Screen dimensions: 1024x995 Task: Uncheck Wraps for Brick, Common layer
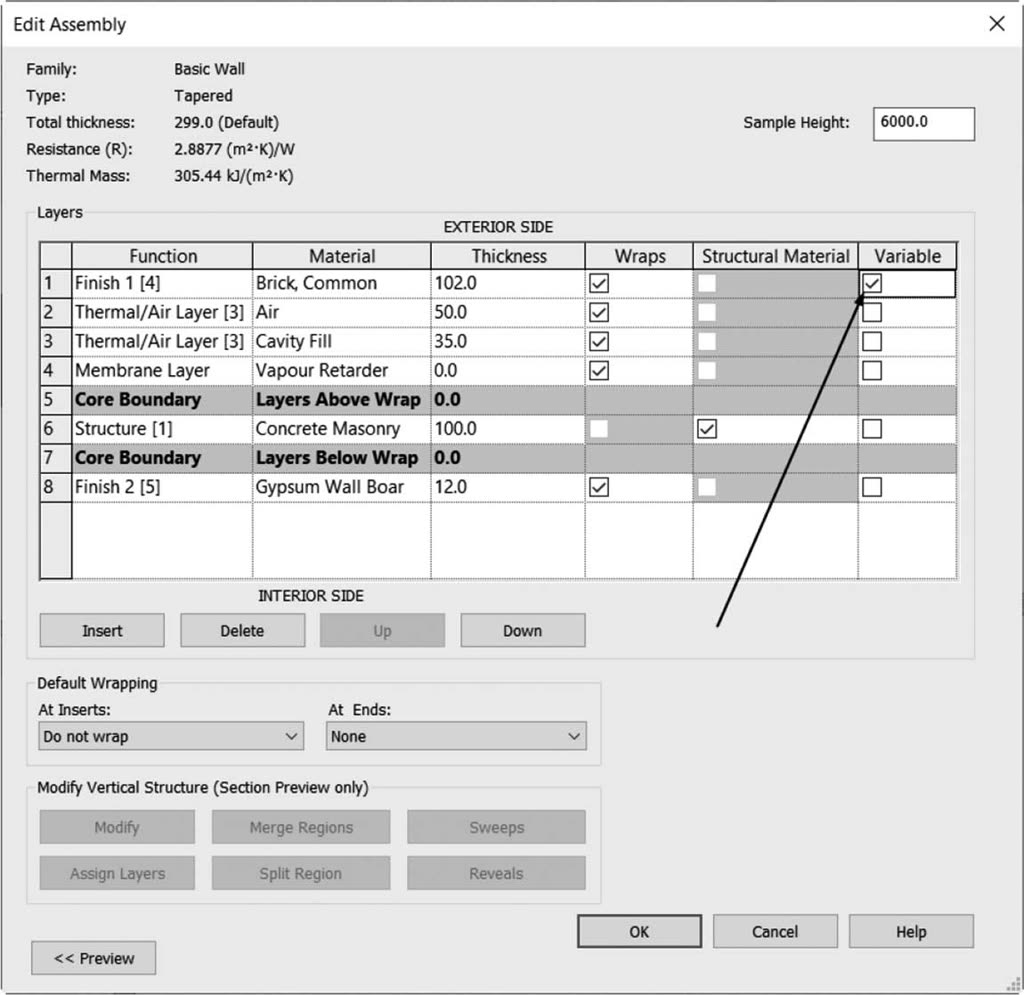599,283
